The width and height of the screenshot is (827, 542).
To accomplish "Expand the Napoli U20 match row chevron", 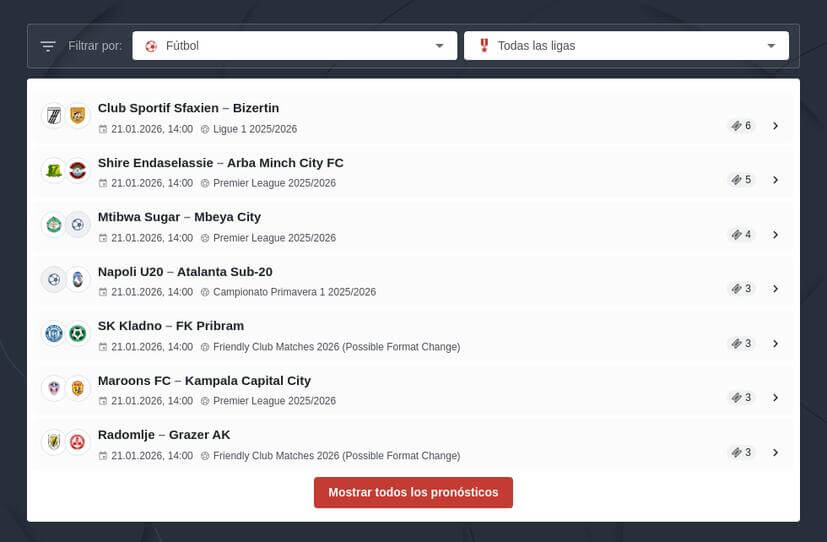I will [x=775, y=289].
